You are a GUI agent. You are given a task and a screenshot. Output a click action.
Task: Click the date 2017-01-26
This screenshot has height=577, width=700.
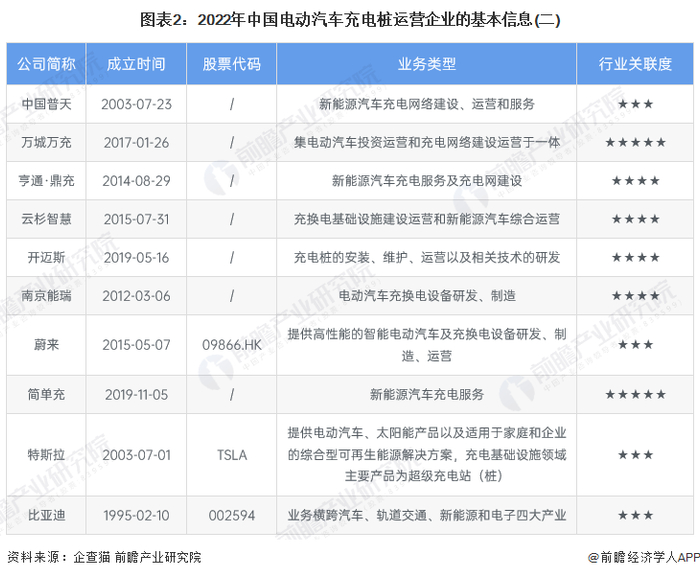coord(136,142)
